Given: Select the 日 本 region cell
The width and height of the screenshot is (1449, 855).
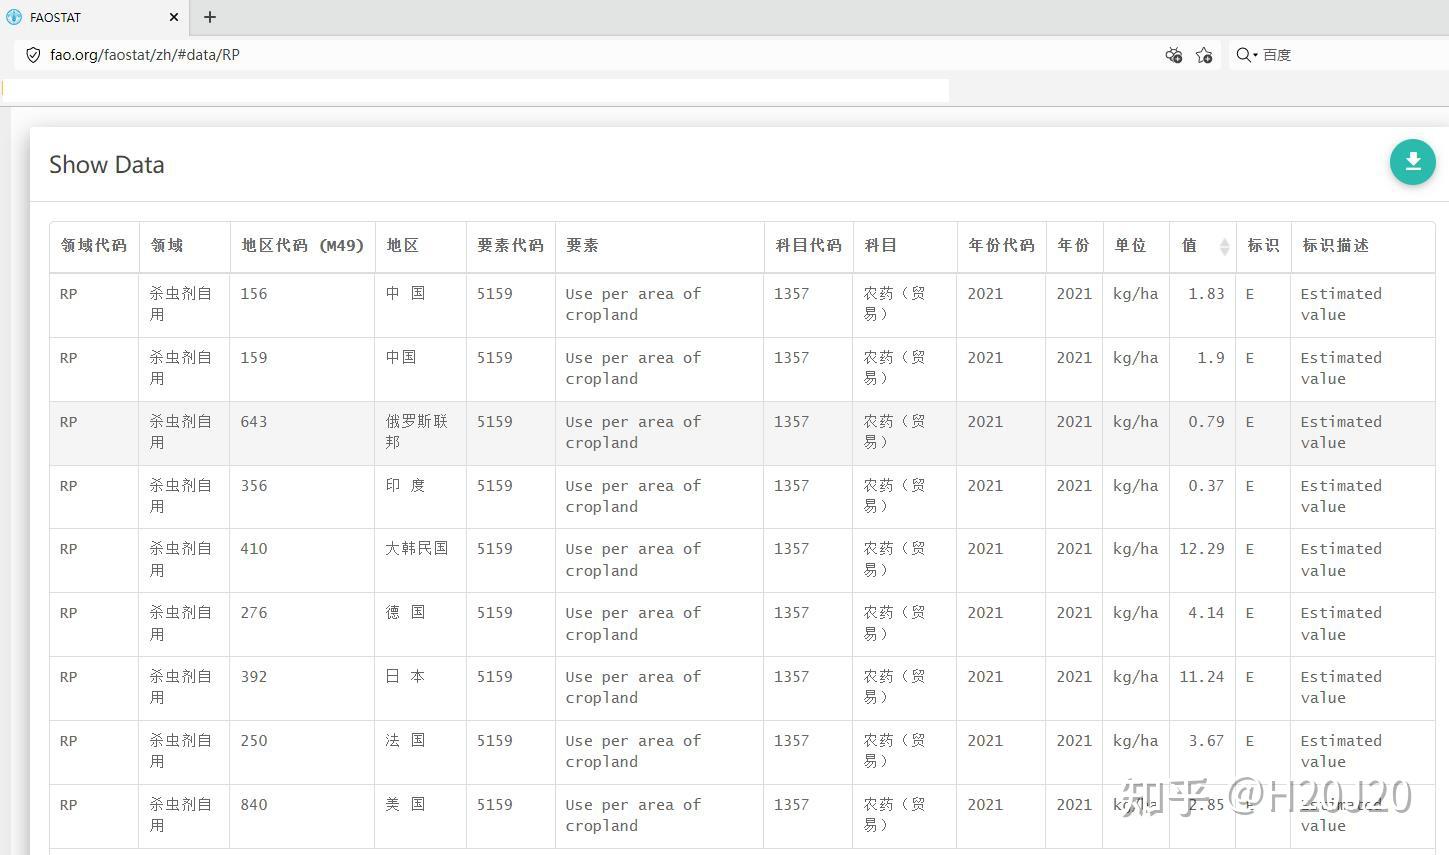Looking at the screenshot, I should [421, 688].
